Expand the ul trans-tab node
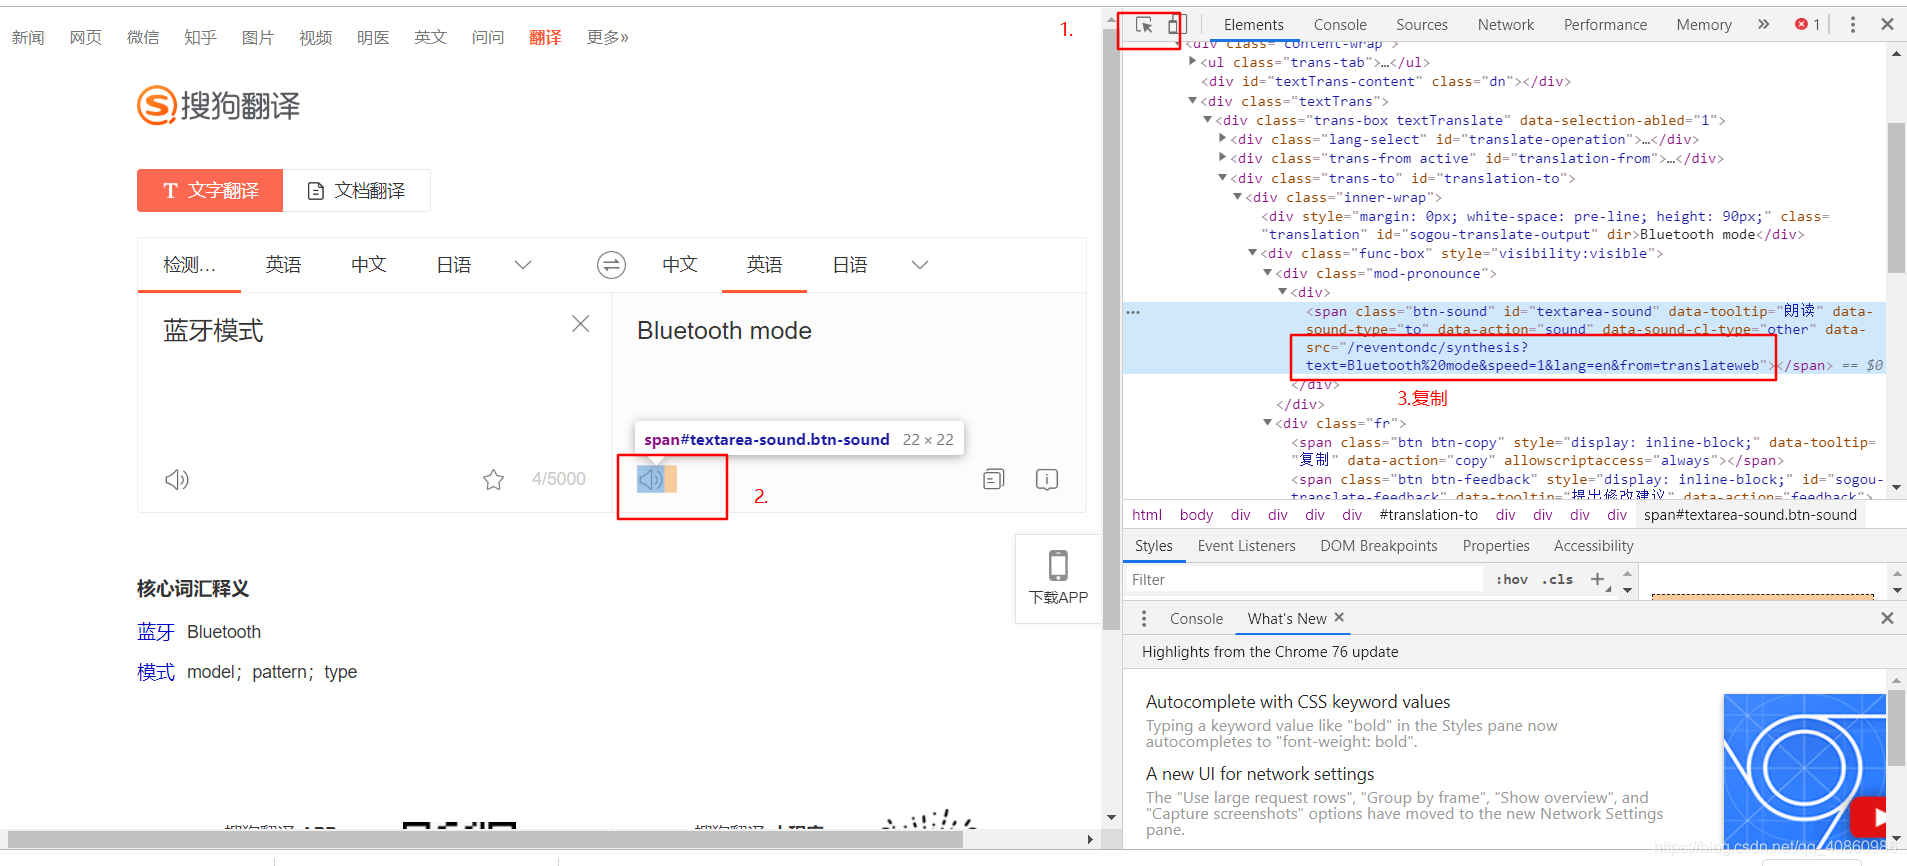 coord(1193,62)
